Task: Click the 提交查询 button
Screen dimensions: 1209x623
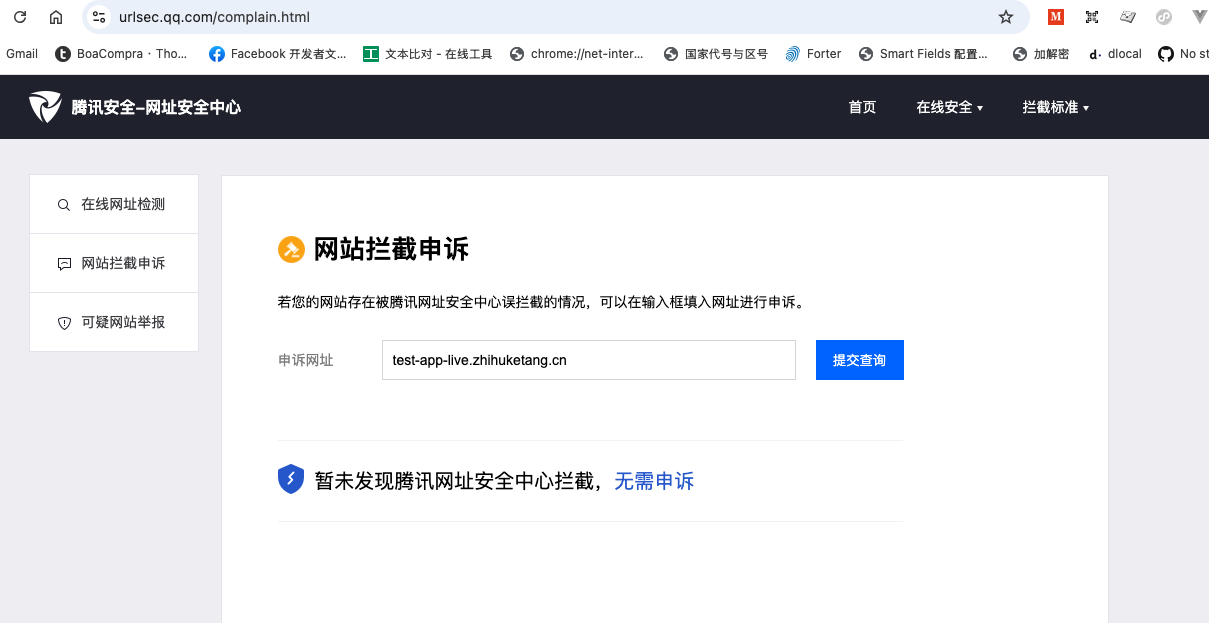Action: tap(860, 360)
